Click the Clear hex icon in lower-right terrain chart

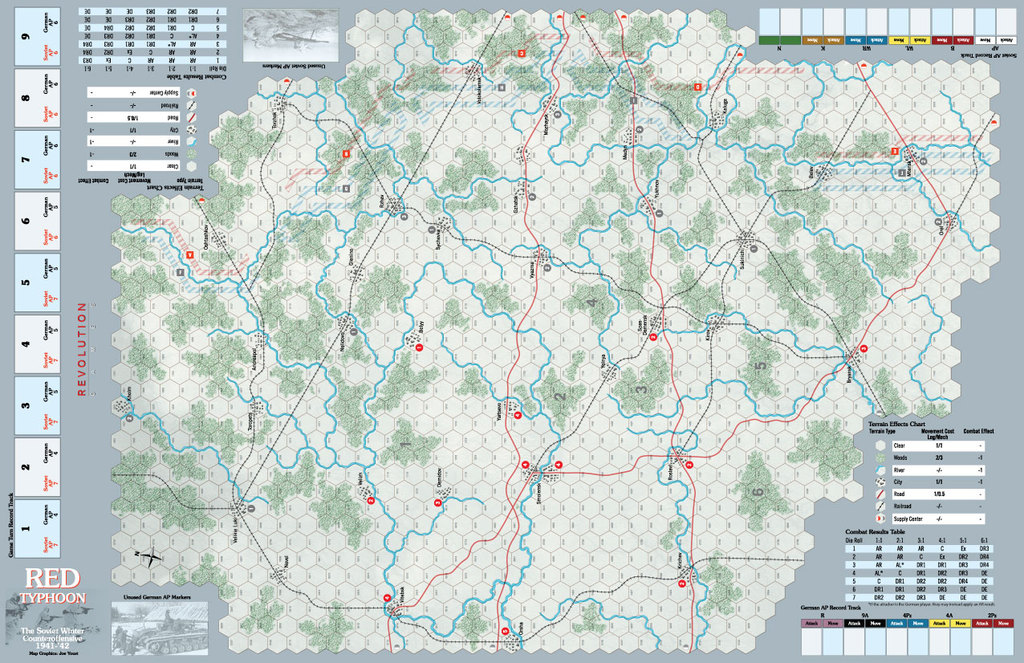[880, 445]
